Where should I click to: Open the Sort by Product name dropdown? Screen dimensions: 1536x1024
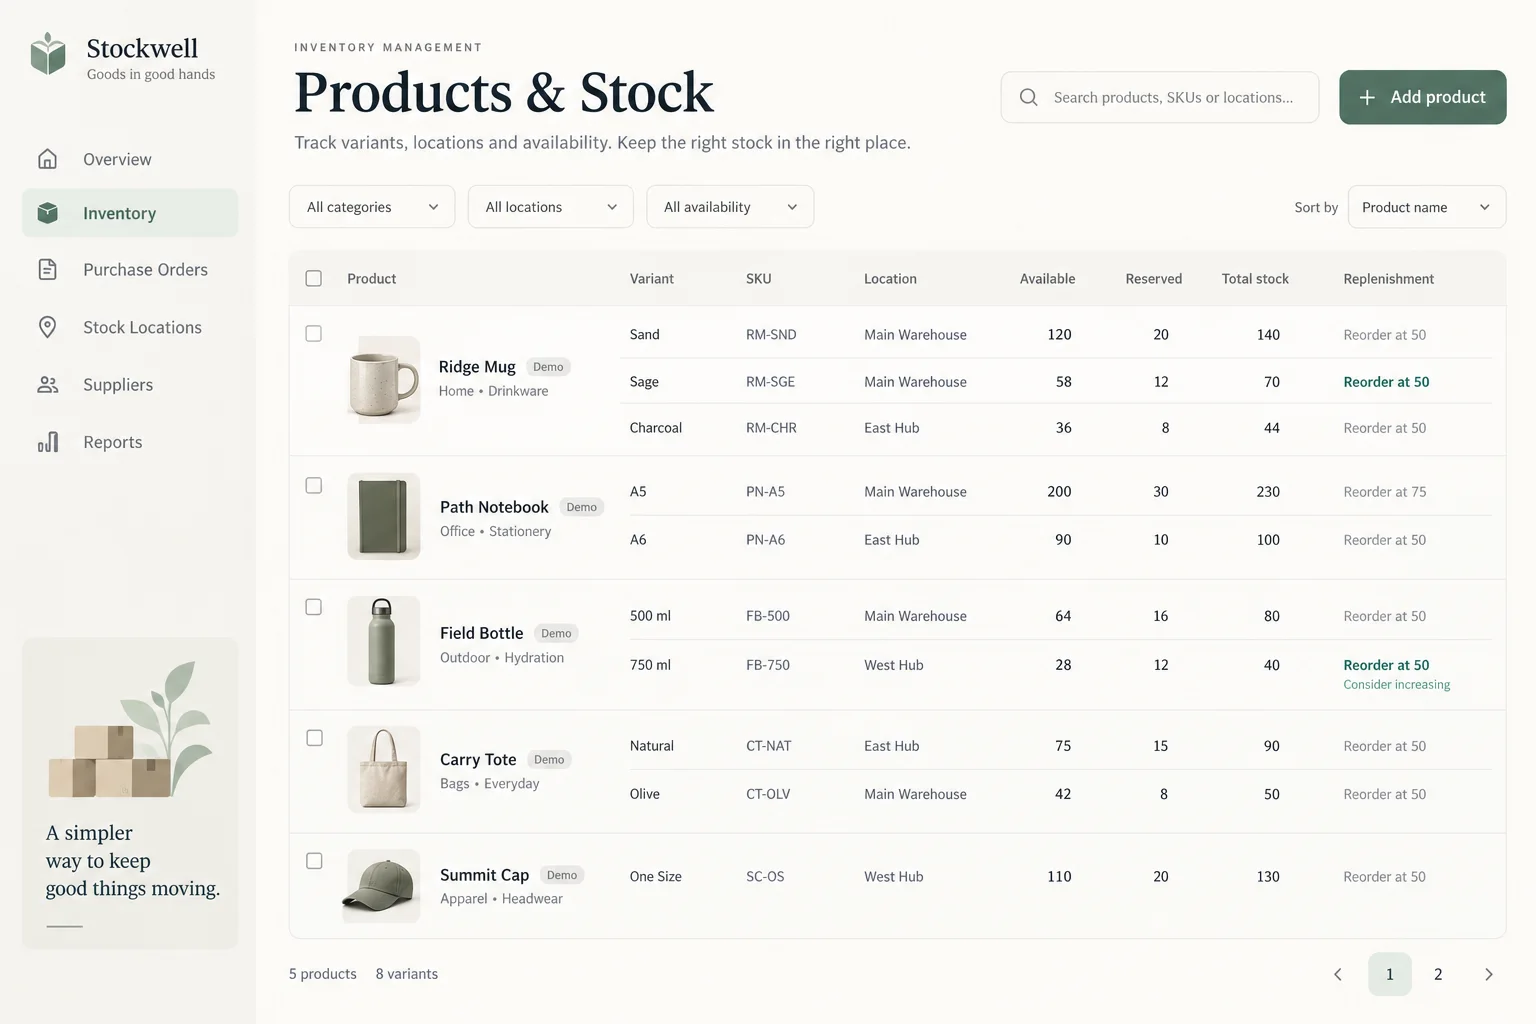(x=1427, y=207)
